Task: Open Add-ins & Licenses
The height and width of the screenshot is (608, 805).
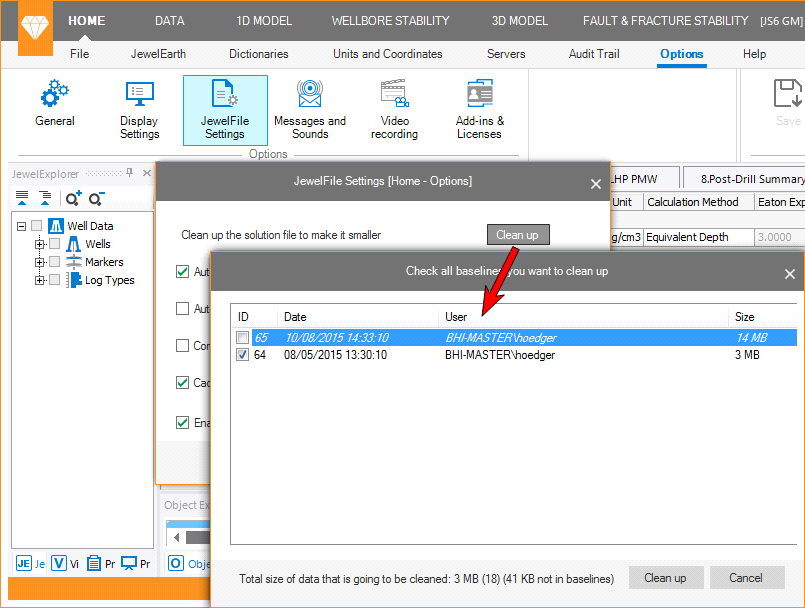Action: (x=479, y=110)
